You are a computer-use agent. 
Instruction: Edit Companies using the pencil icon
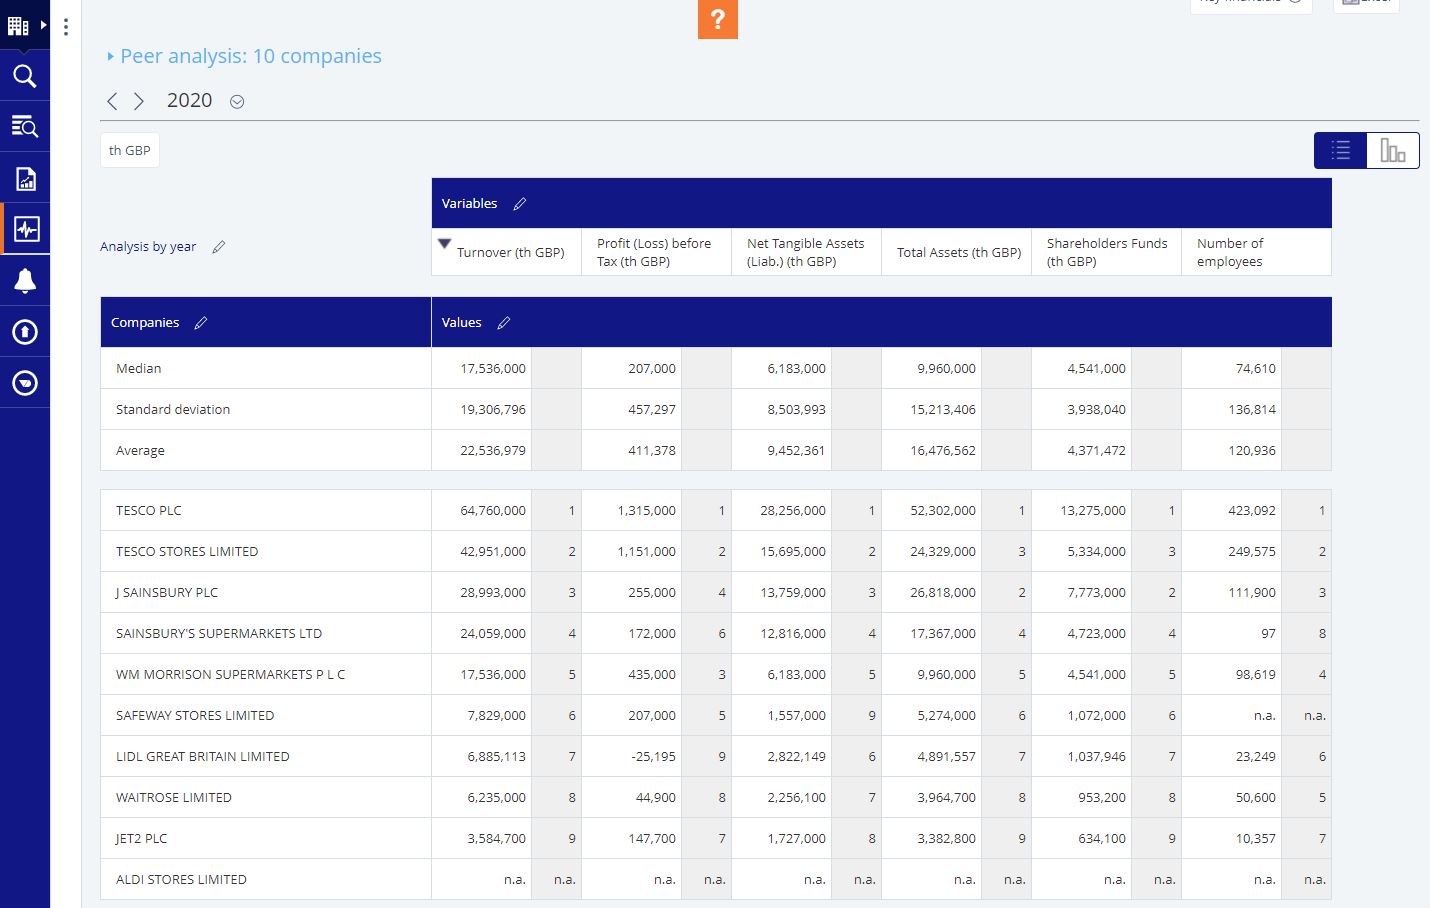(x=200, y=323)
